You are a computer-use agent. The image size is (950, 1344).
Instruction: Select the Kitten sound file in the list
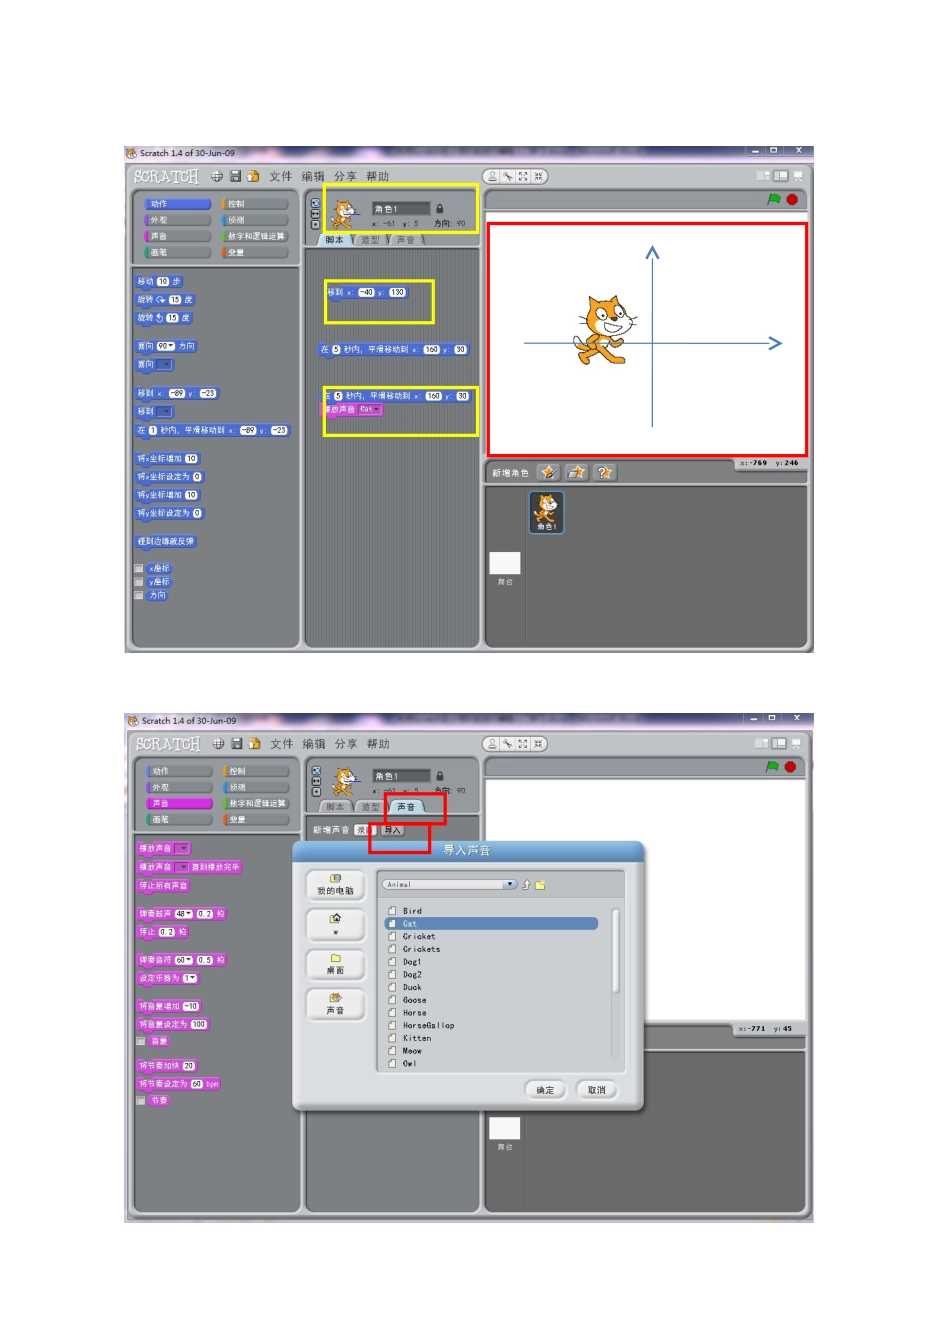pos(417,1038)
